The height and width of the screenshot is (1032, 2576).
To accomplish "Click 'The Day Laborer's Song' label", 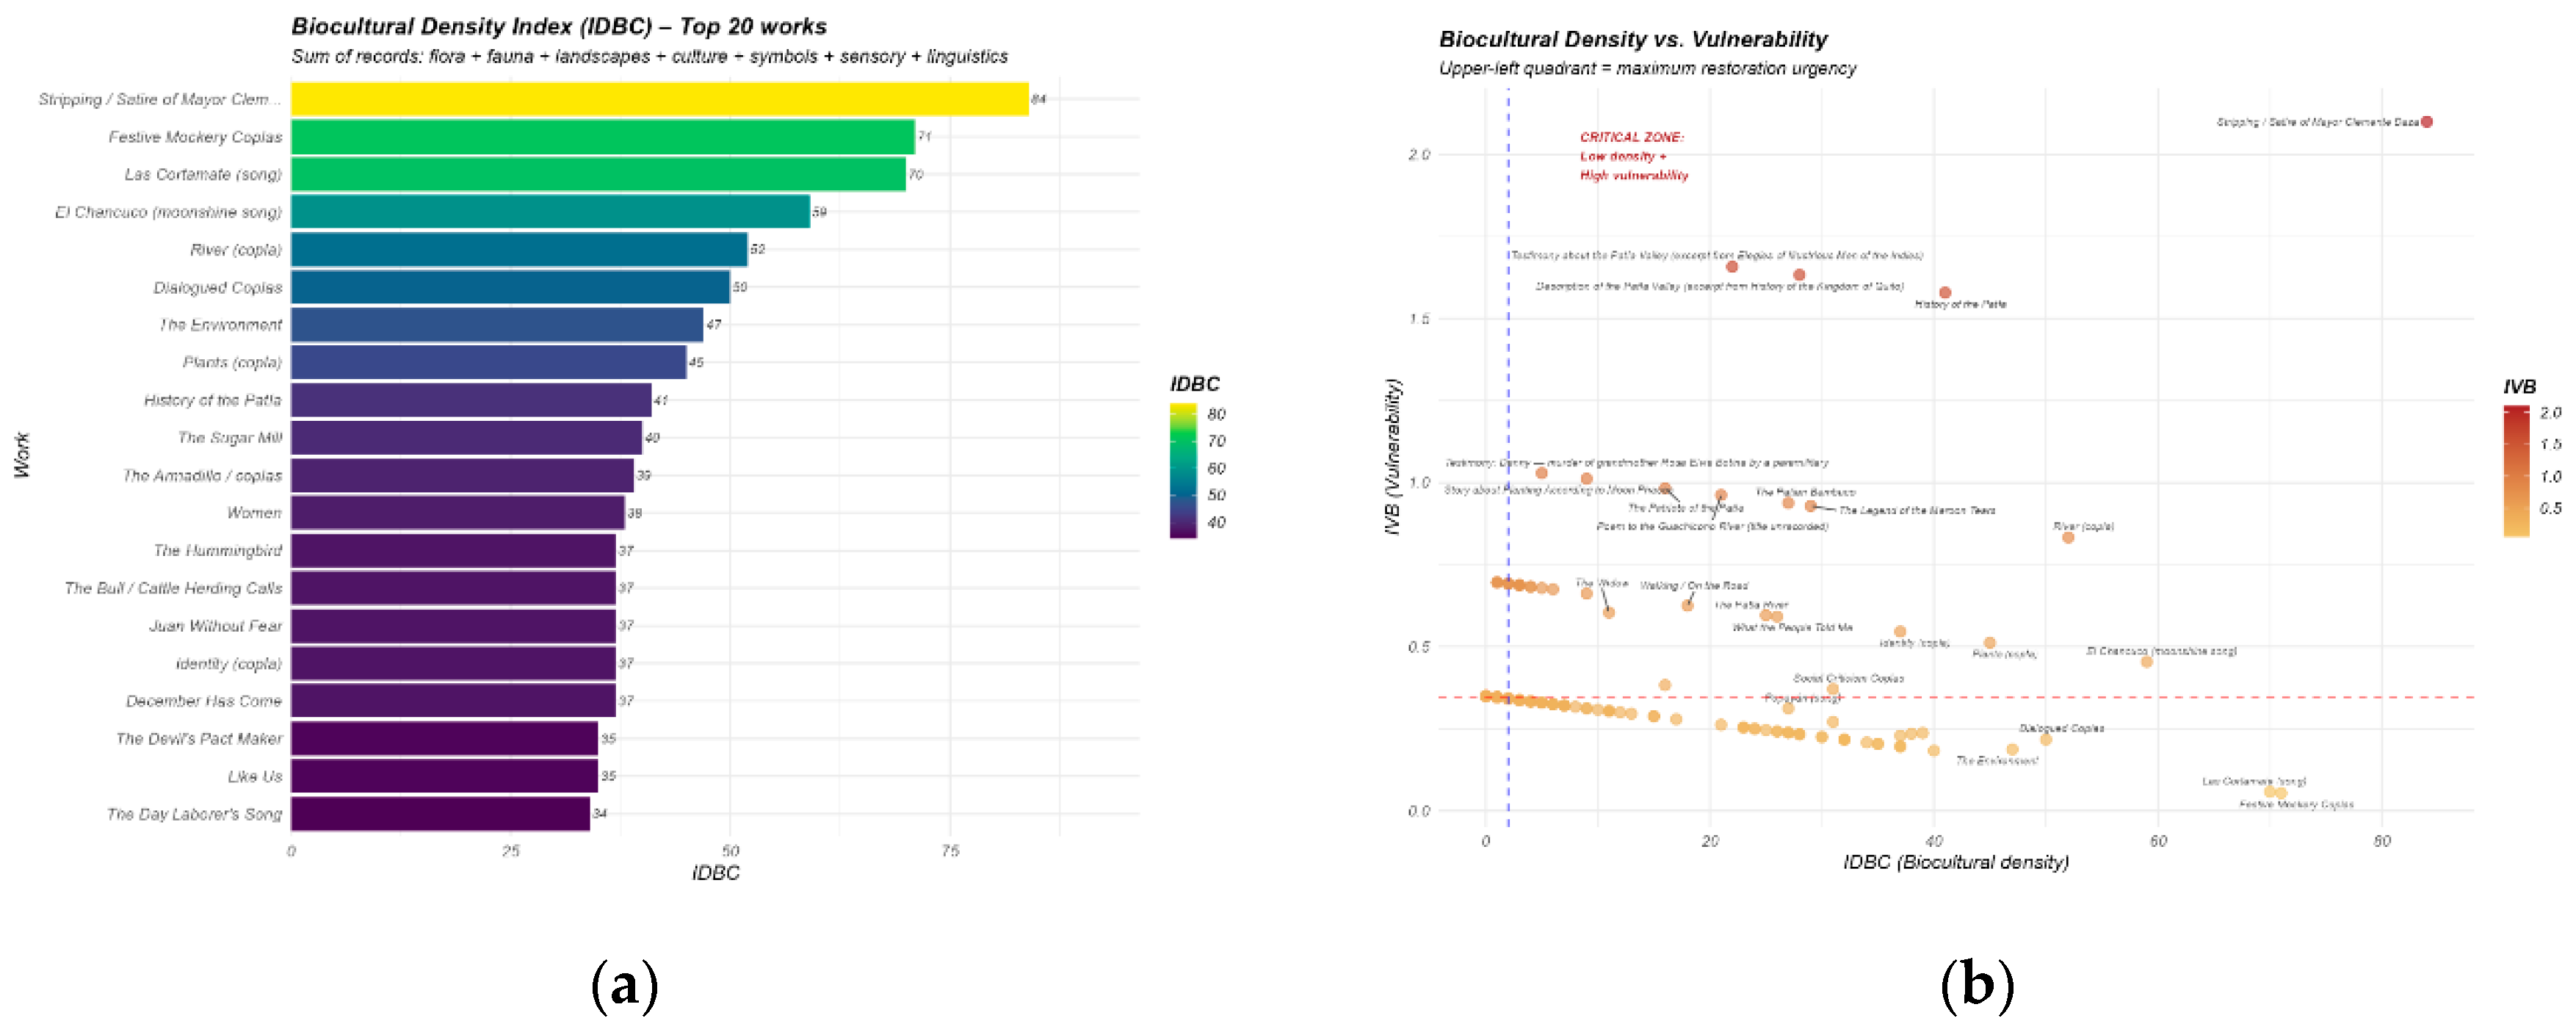I will point(194,814).
